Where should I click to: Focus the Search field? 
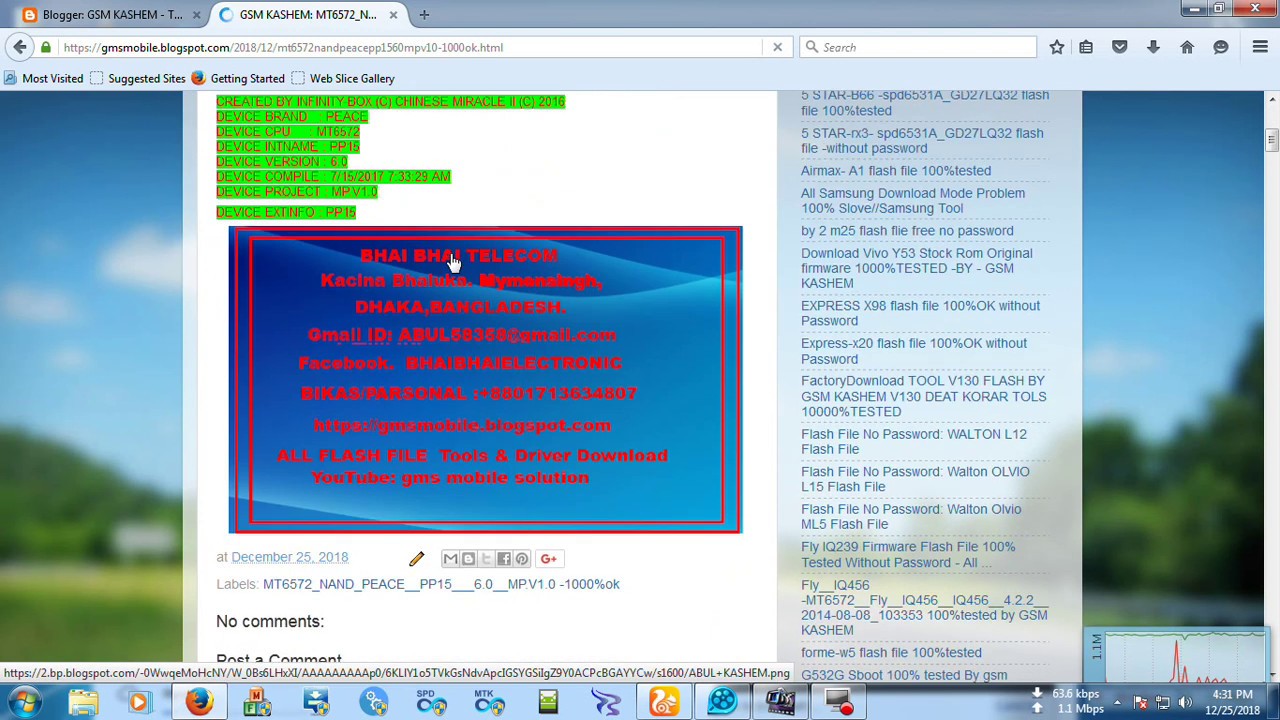pyautogui.click(x=918, y=47)
